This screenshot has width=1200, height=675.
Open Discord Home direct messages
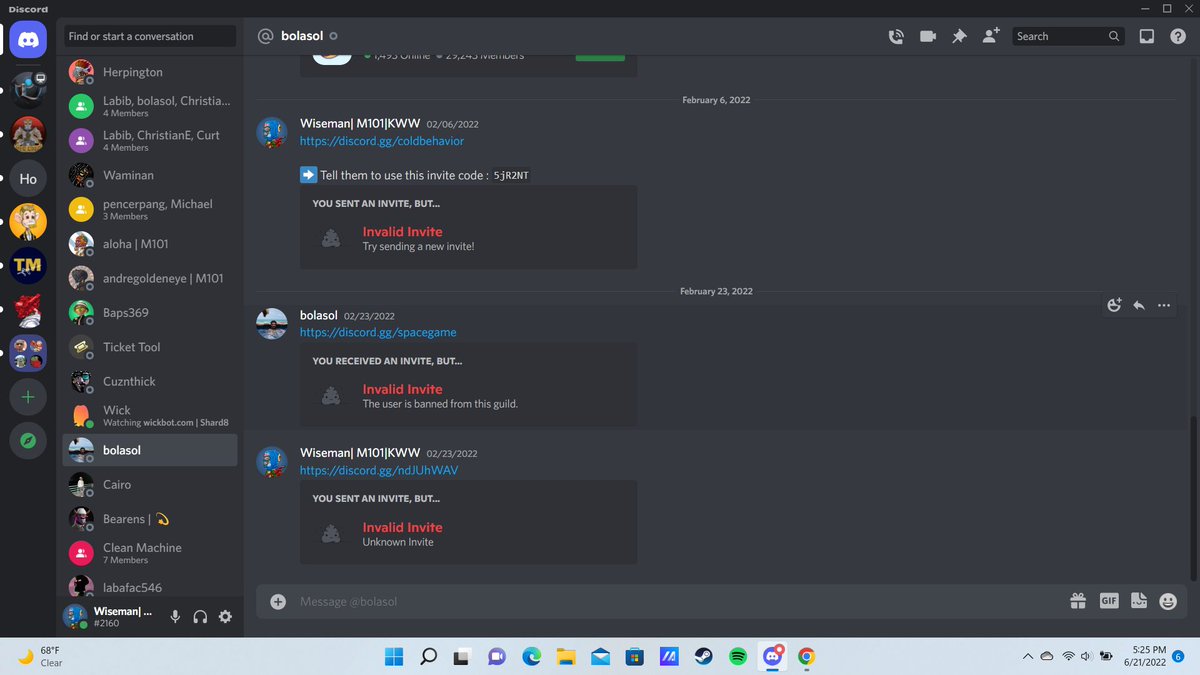[28, 39]
